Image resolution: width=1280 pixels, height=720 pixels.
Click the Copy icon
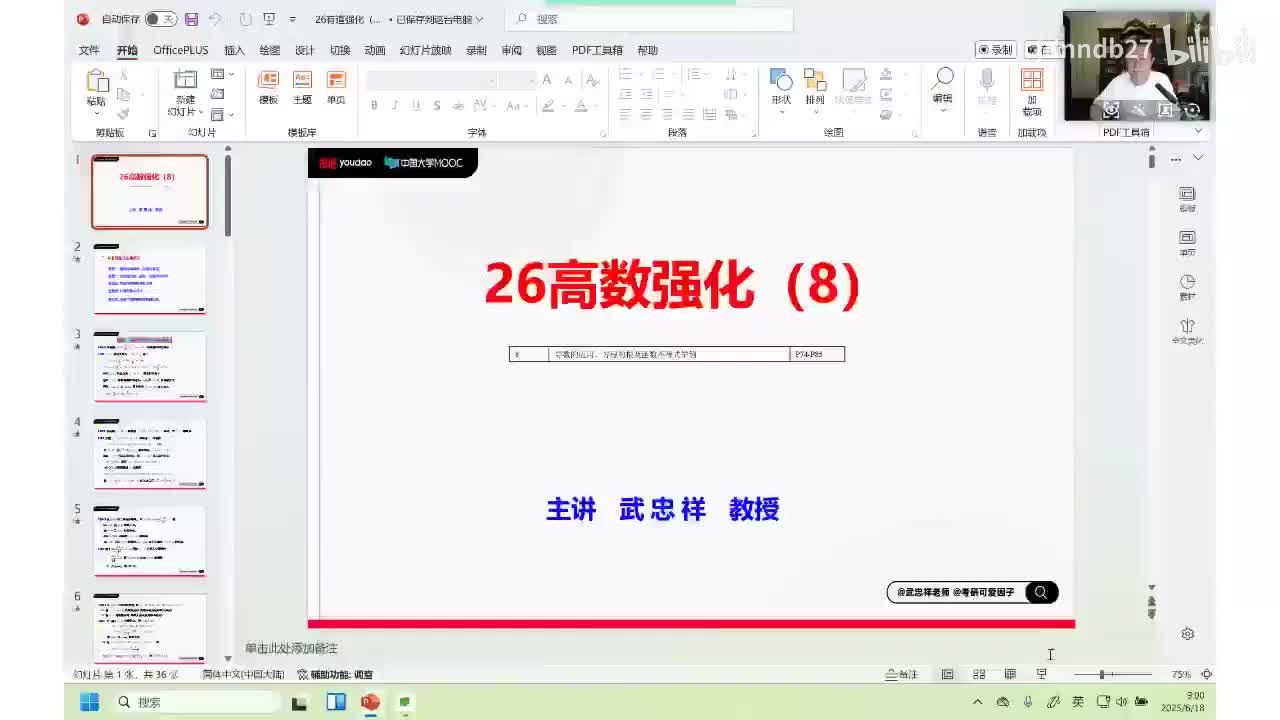pos(123,94)
